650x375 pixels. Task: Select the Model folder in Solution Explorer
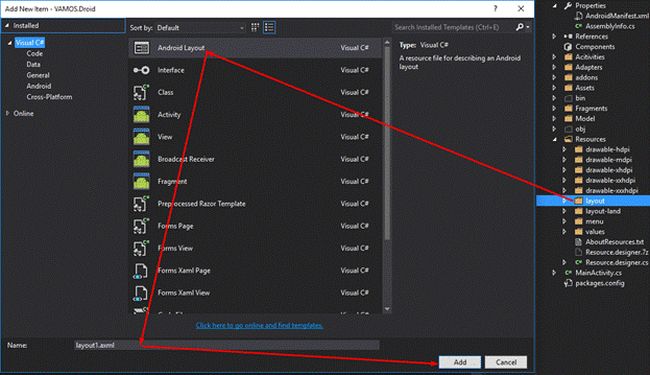585,119
